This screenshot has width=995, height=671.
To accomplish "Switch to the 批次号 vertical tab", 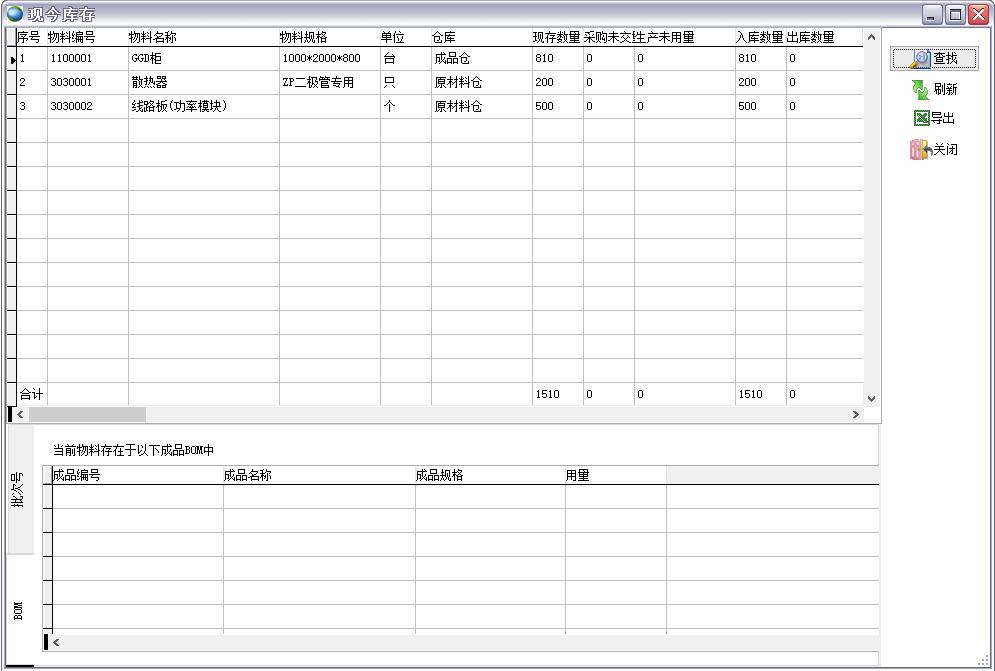I will 19,489.
